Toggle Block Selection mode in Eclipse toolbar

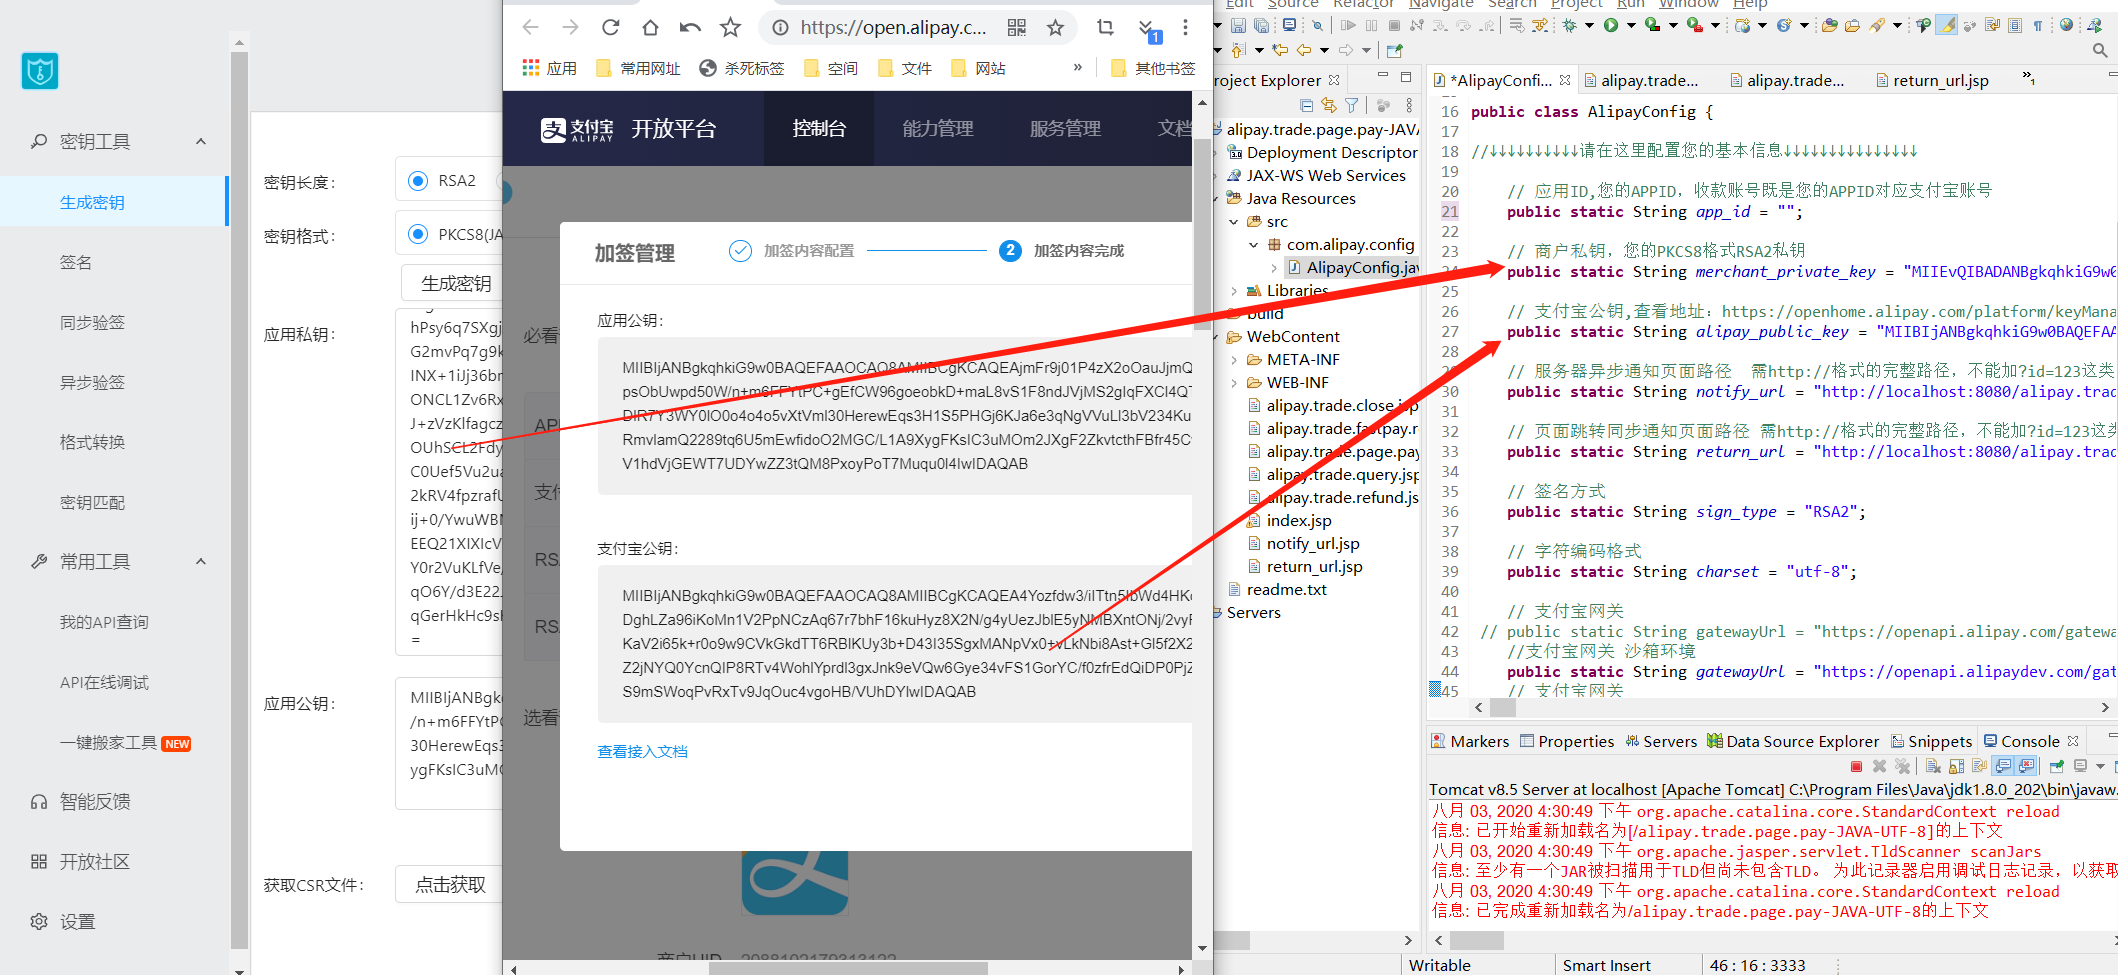2015,25
